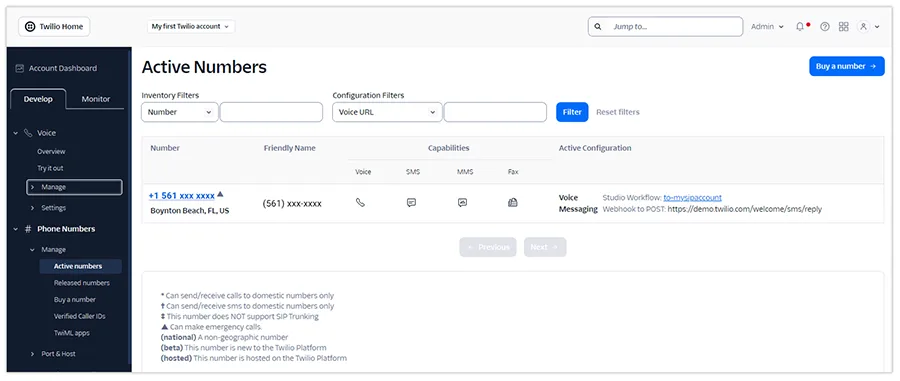900x381 pixels.
Task: Collapse the Phone Numbers section
Action: click(15, 229)
